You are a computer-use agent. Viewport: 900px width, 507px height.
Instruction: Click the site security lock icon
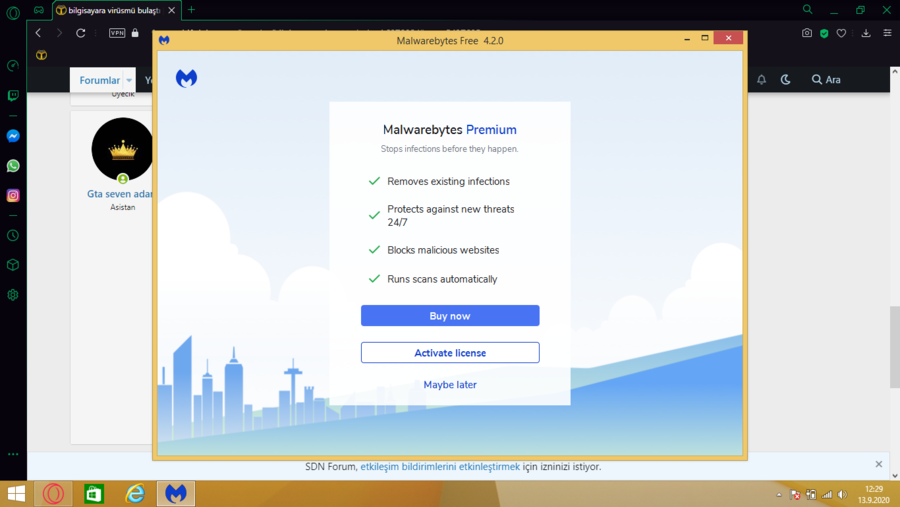click(135, 33)
